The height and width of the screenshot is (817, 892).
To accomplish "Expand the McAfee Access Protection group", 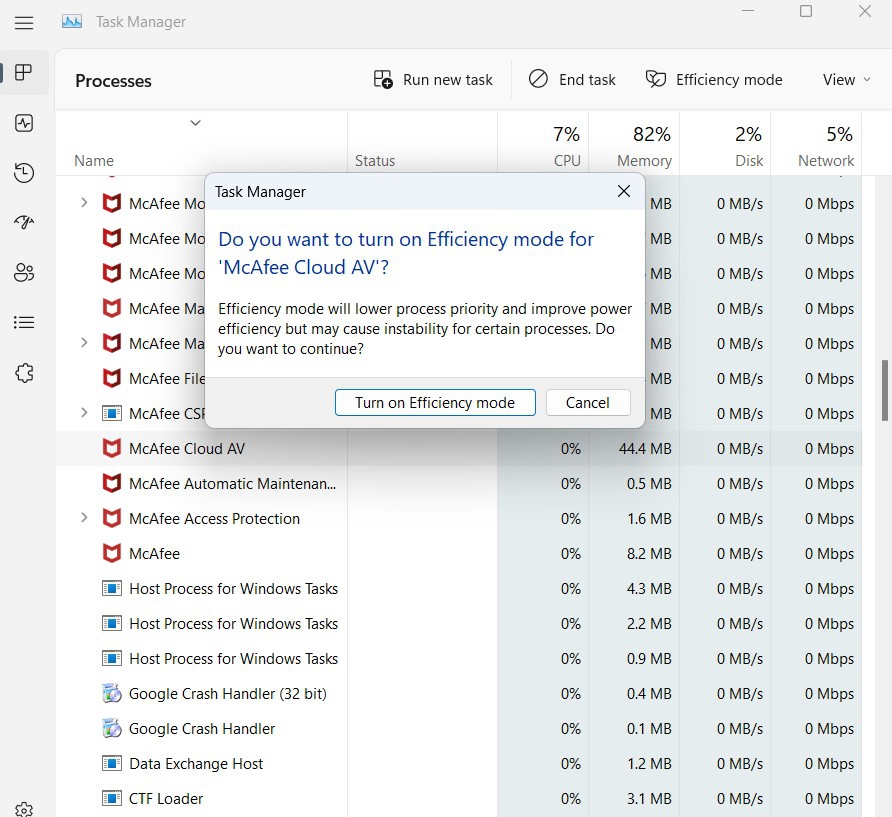I will tap(84, 518).
